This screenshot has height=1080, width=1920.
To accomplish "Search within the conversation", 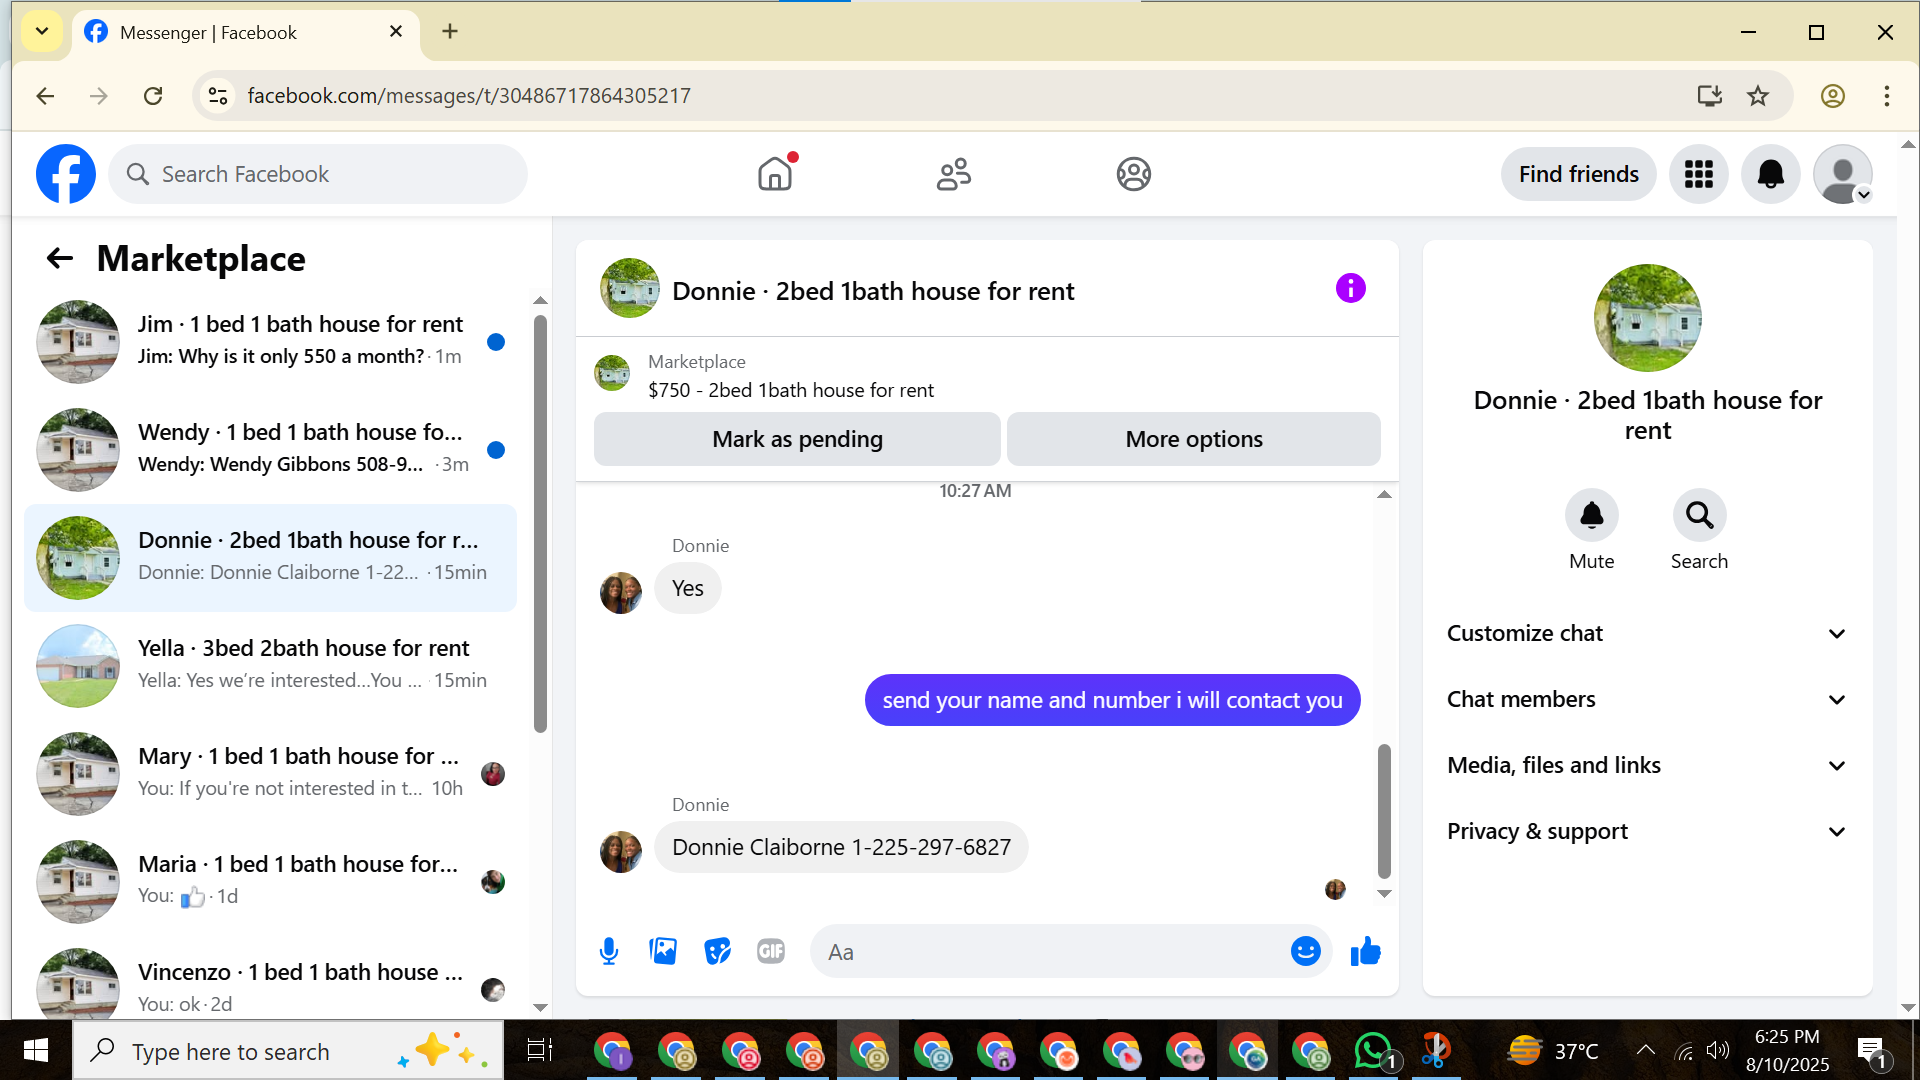I will coord(1698,516).
